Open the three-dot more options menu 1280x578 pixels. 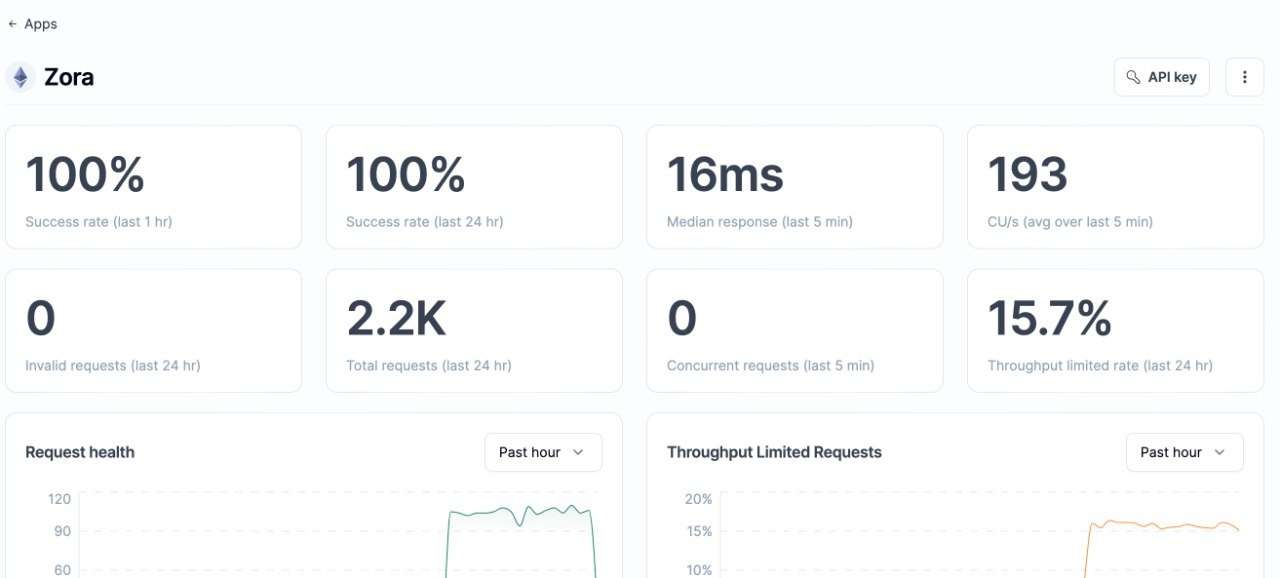[x=1244, y=77]
